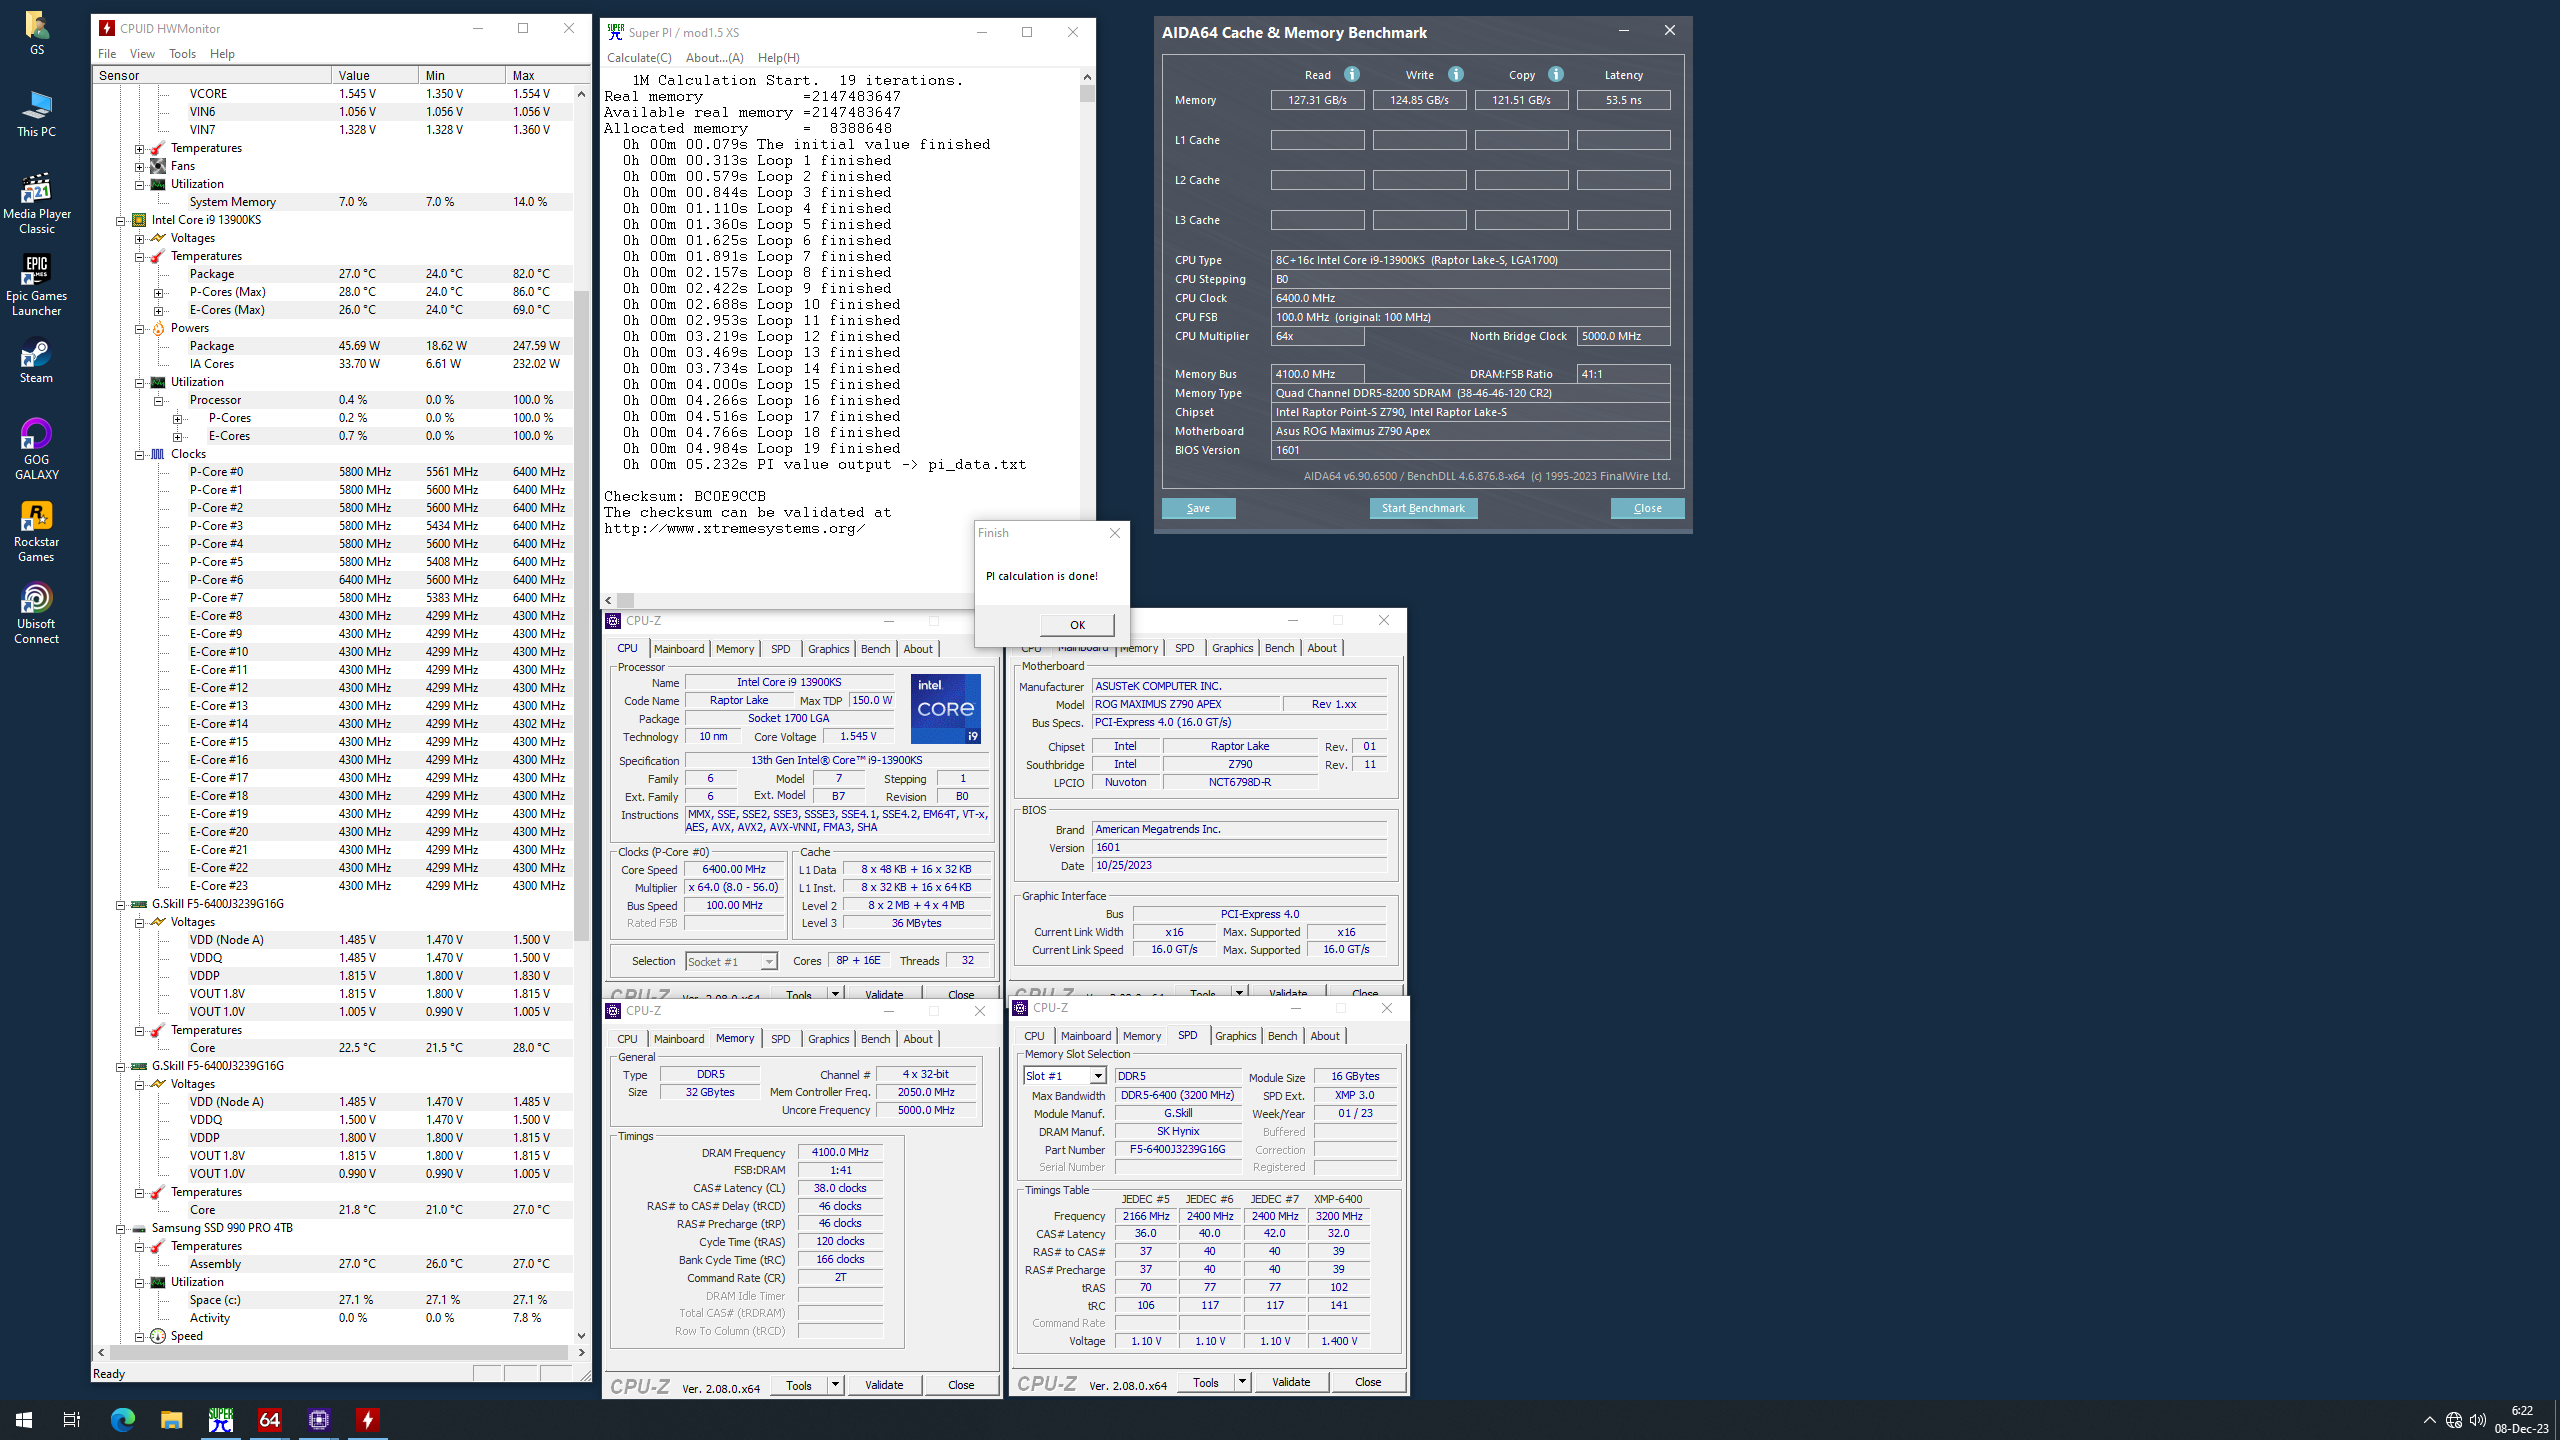Launch GOG GALAXY desktop icon
Screen dimensions: 2560x1440
point(36,449)
